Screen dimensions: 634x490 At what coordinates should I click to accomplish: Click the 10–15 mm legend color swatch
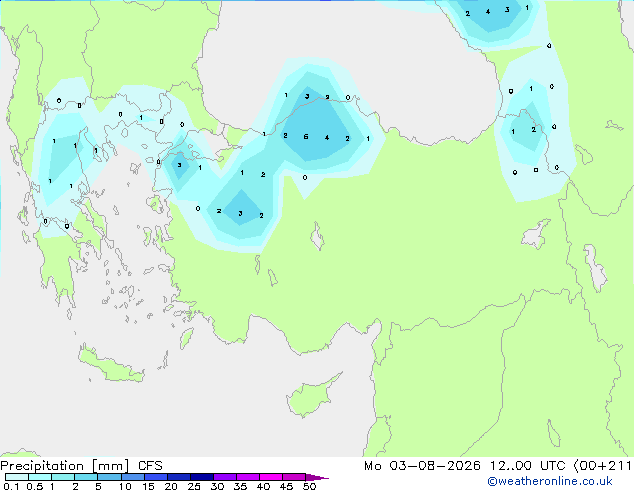pyautogui.click(x=132, y=477)
